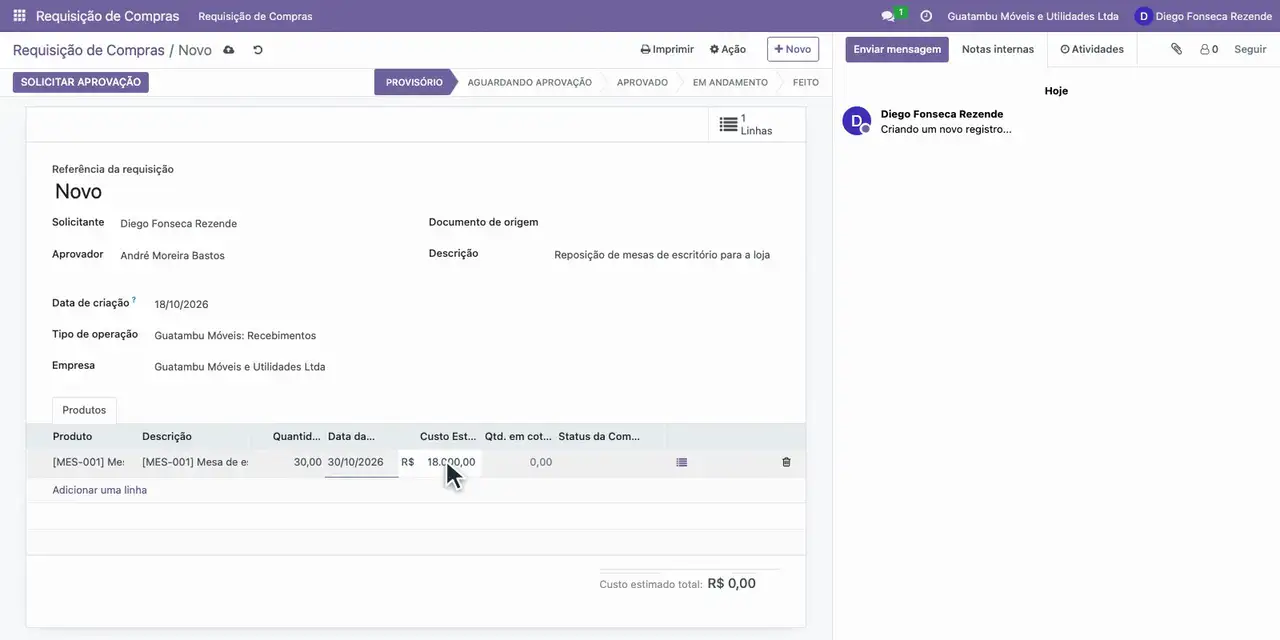This screenshot has width=1280, height=640.
Task: Click the Documento de origem input field
Action: [x=666, y=223]
